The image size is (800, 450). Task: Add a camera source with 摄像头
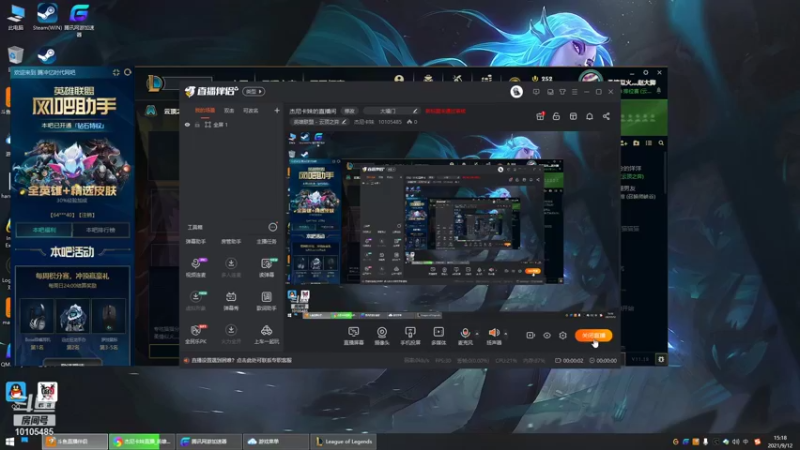[382, 336]
